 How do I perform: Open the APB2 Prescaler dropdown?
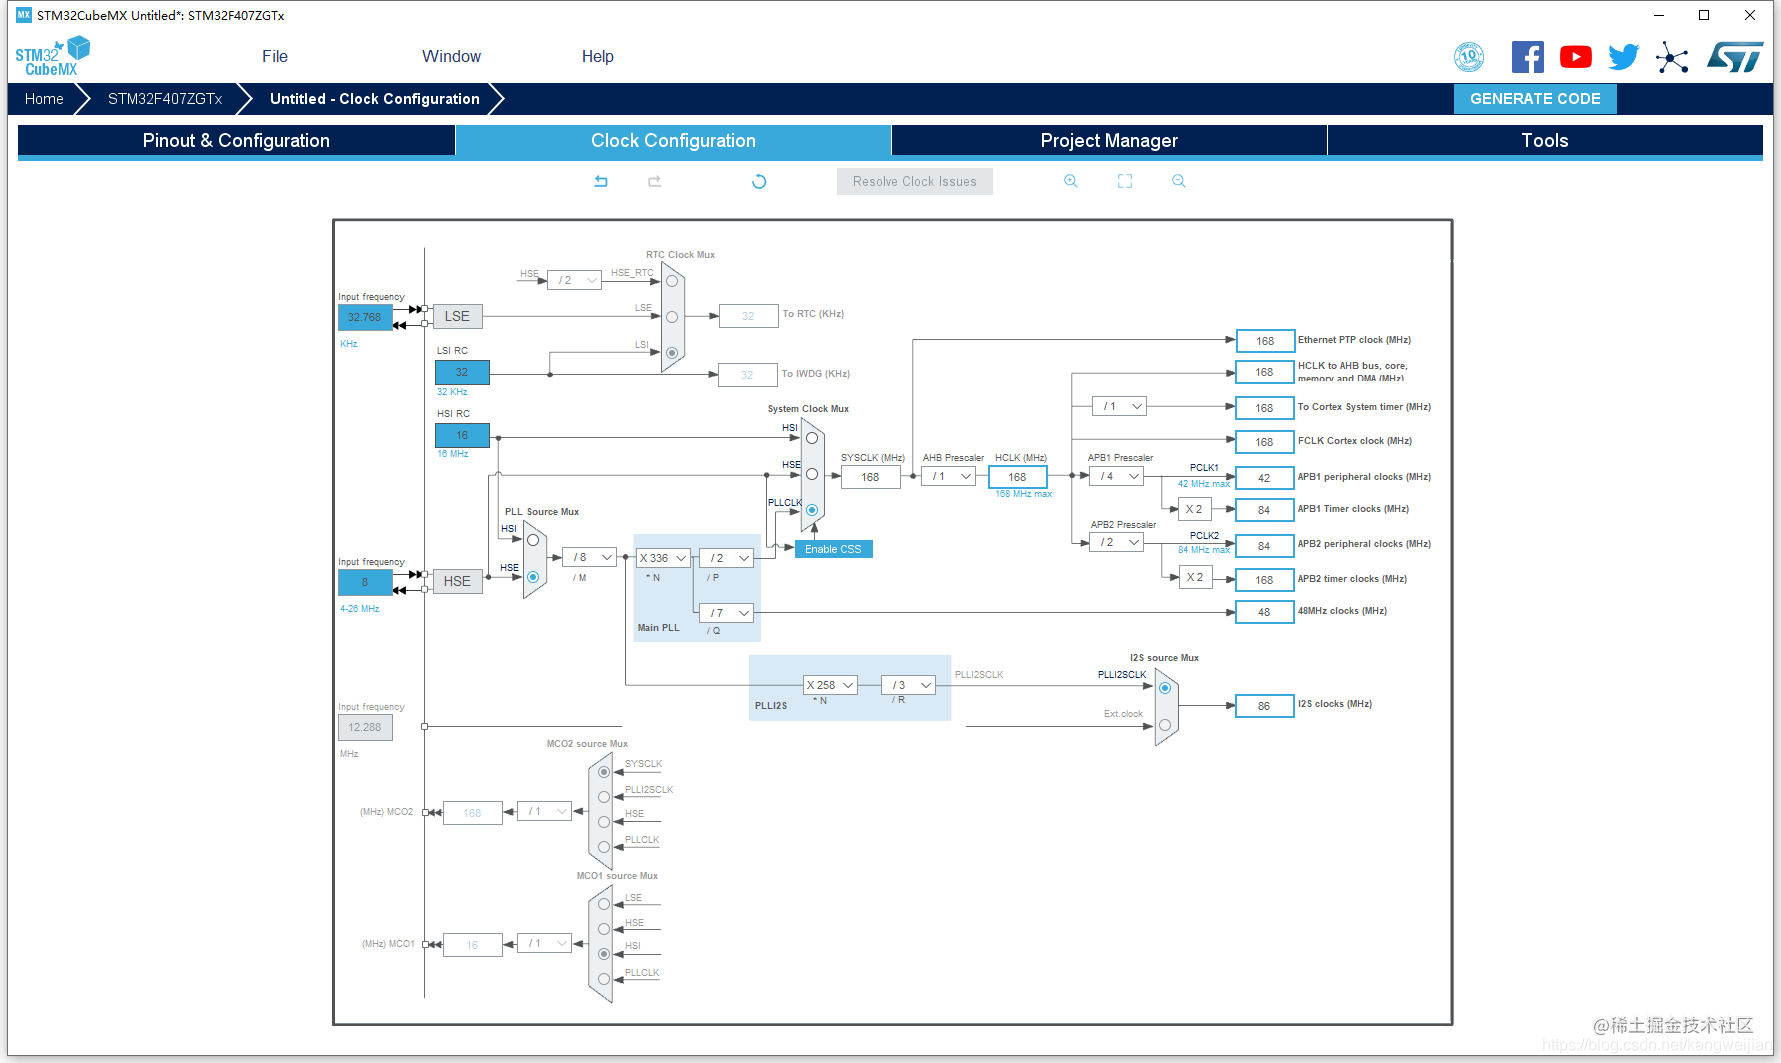pos(1116,542)
